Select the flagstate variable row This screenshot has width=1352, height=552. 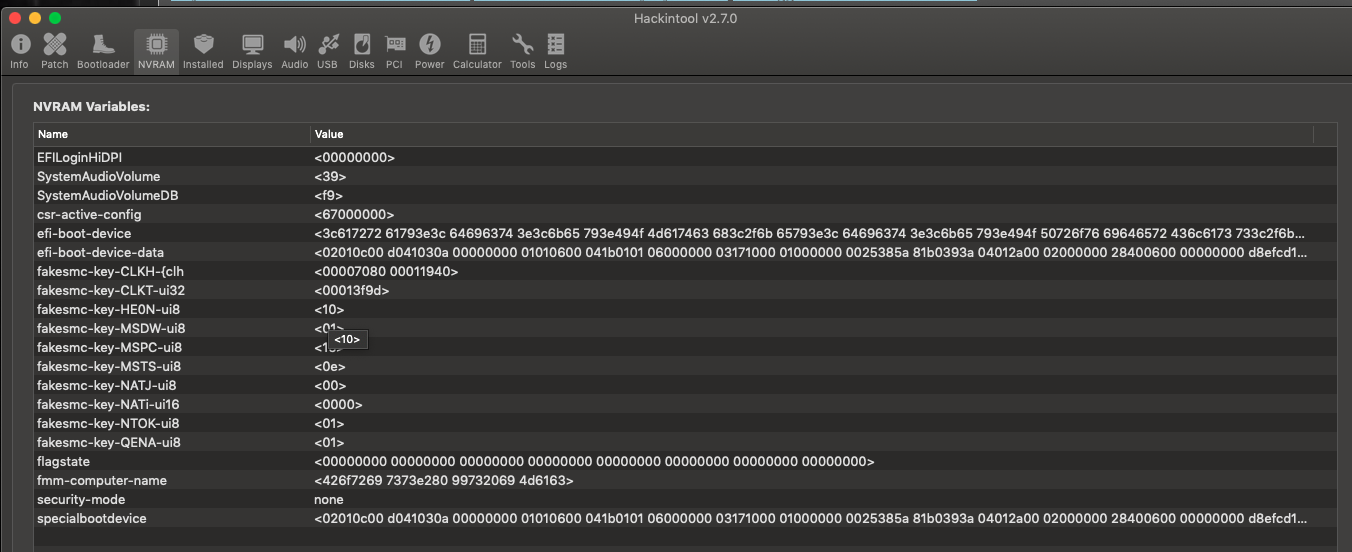click(685, 462)
